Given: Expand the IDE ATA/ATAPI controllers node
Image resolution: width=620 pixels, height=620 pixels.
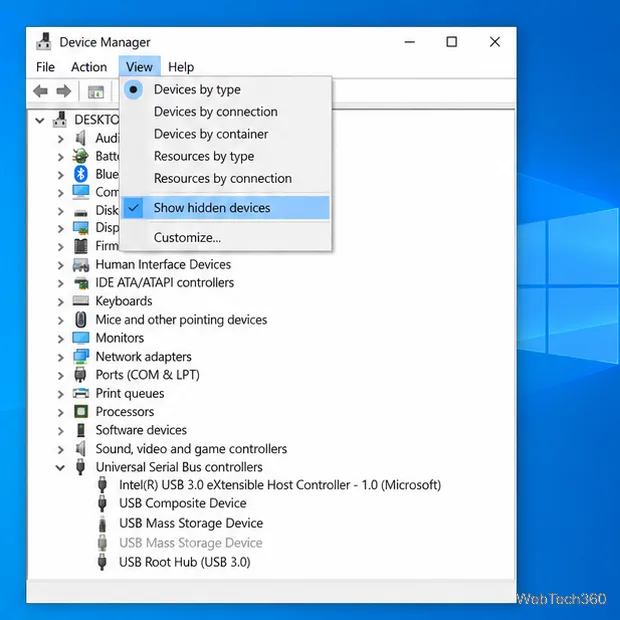Looking at the screenshot, I should pyautogui.click(x=60, y=284).
